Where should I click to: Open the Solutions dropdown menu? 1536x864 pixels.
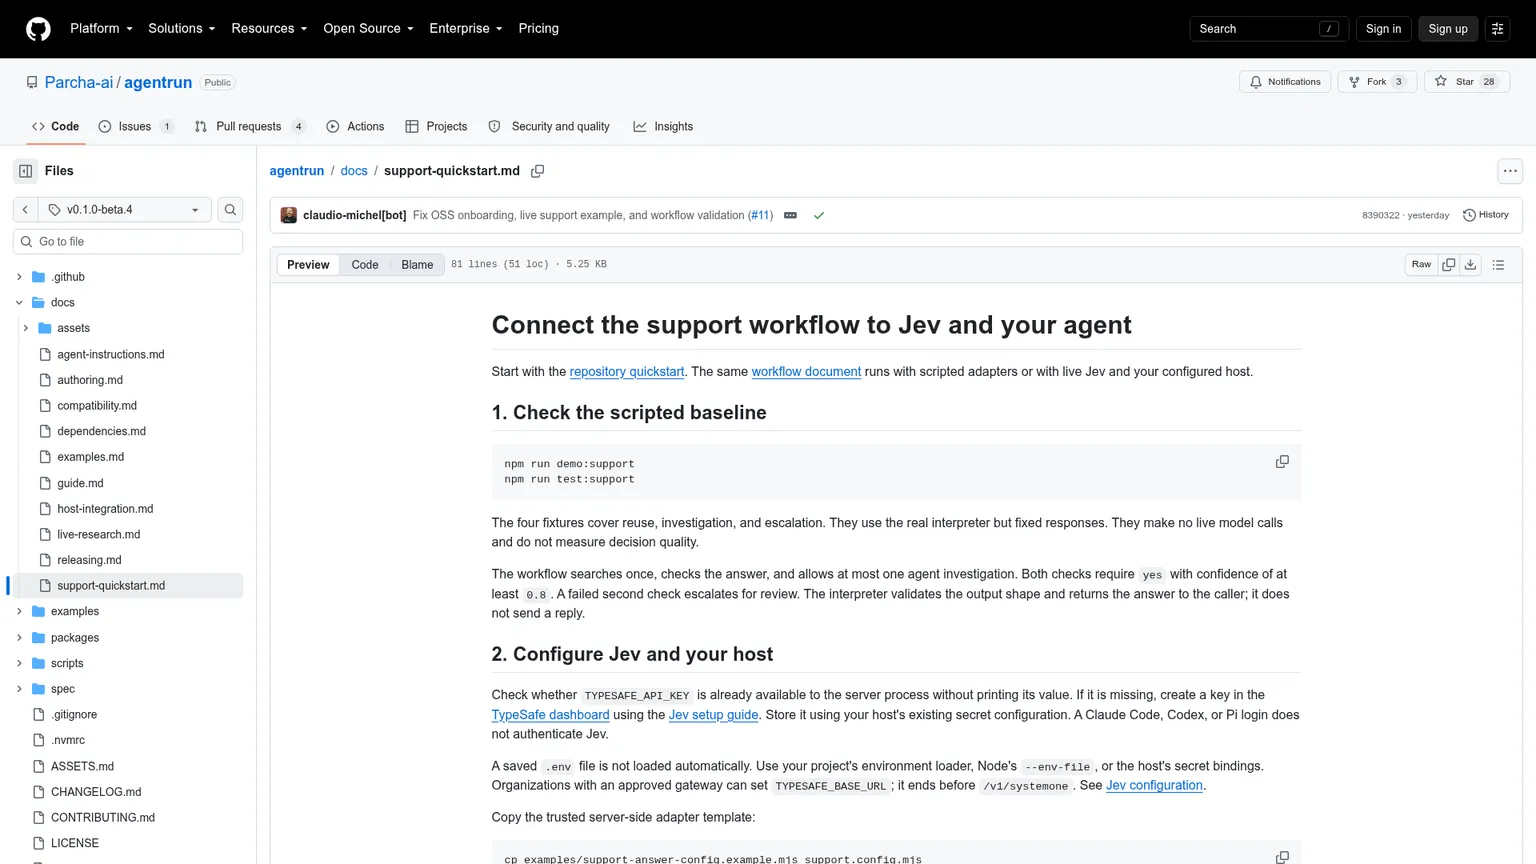pos(181,29)
